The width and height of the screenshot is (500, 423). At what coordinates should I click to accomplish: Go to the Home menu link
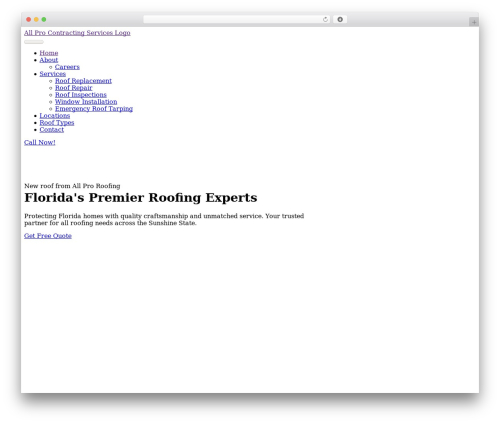pos(49,53)
